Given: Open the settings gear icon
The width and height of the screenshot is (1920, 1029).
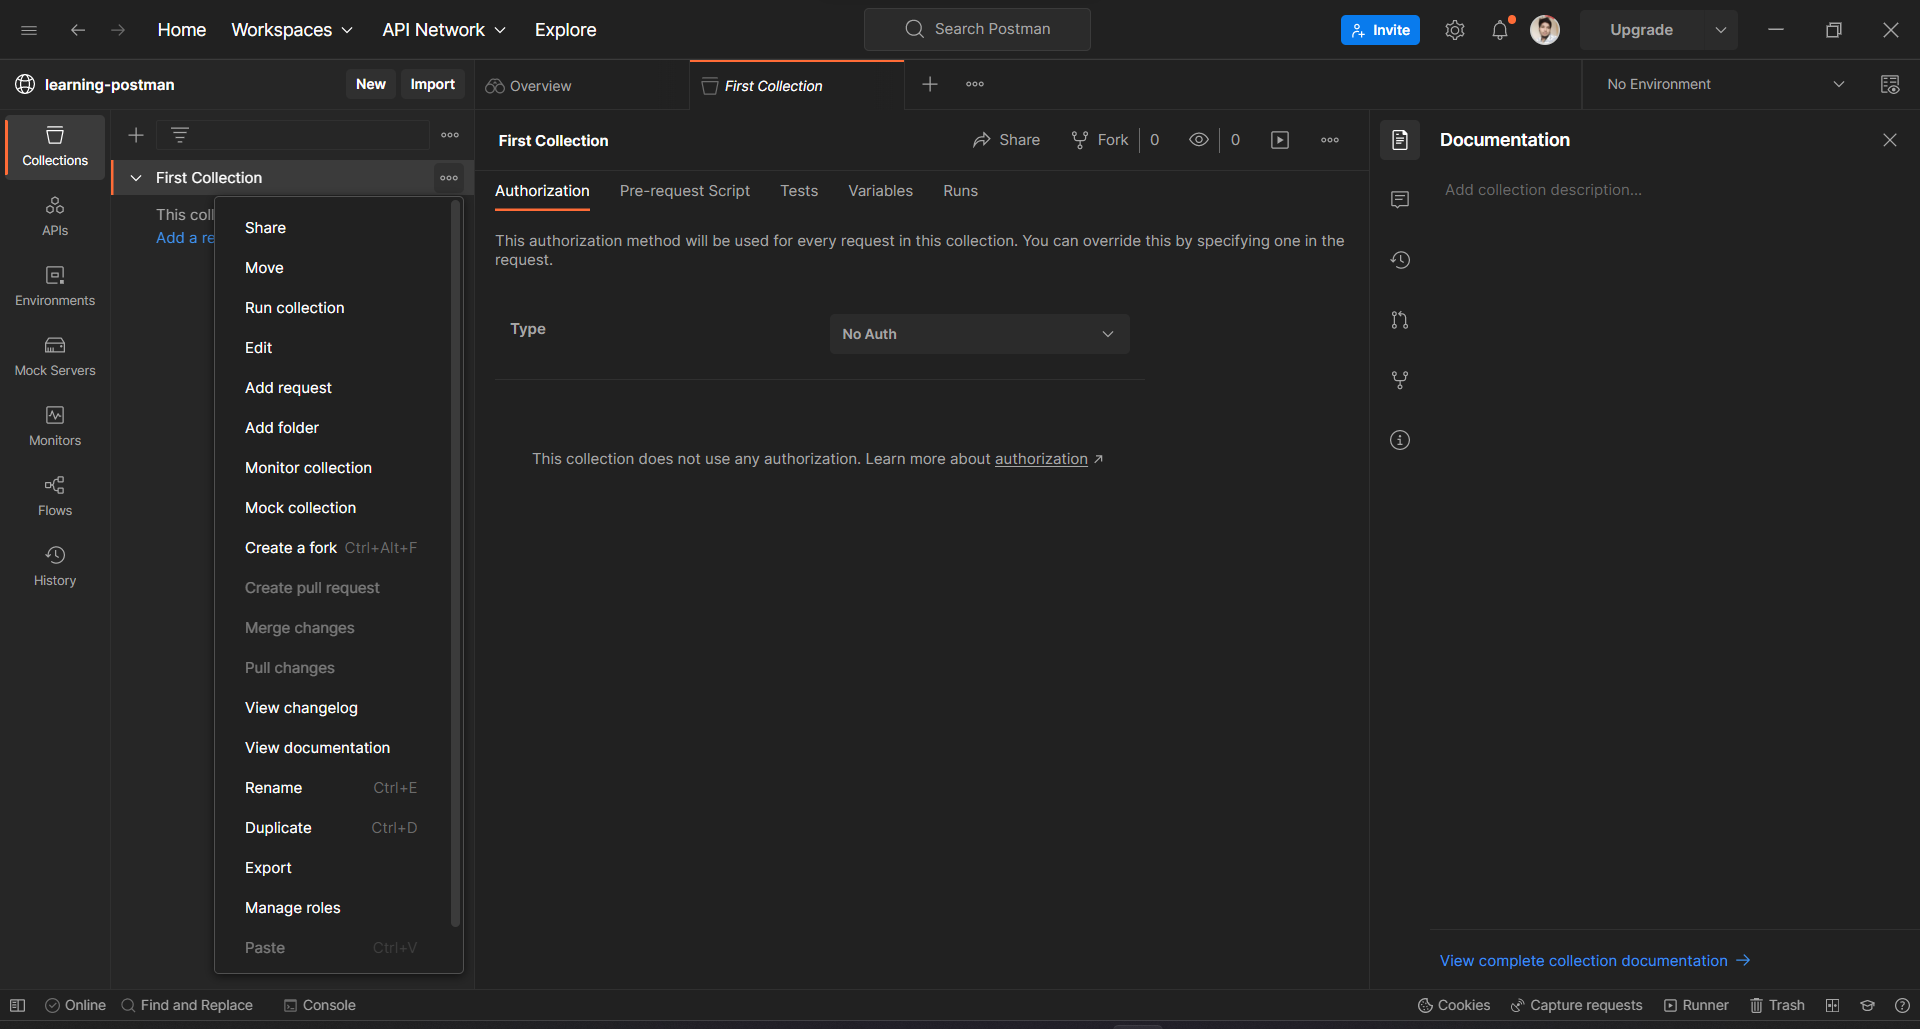Looking at the screenshot, I should [x=1455, y=30].
